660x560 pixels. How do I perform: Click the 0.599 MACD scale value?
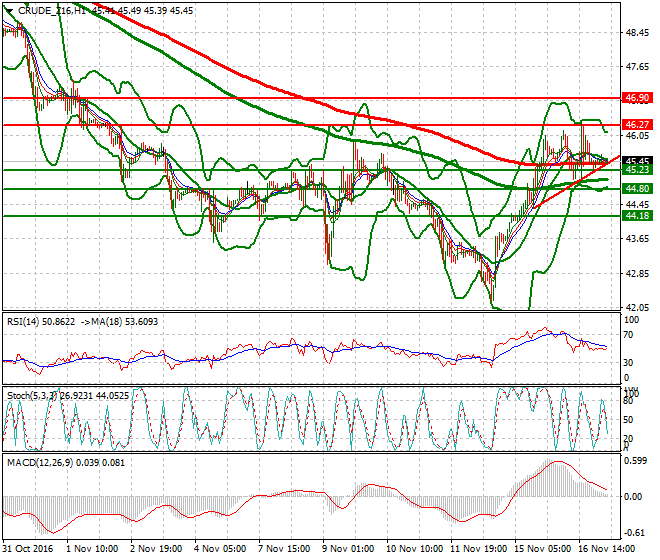coord(636,461)
